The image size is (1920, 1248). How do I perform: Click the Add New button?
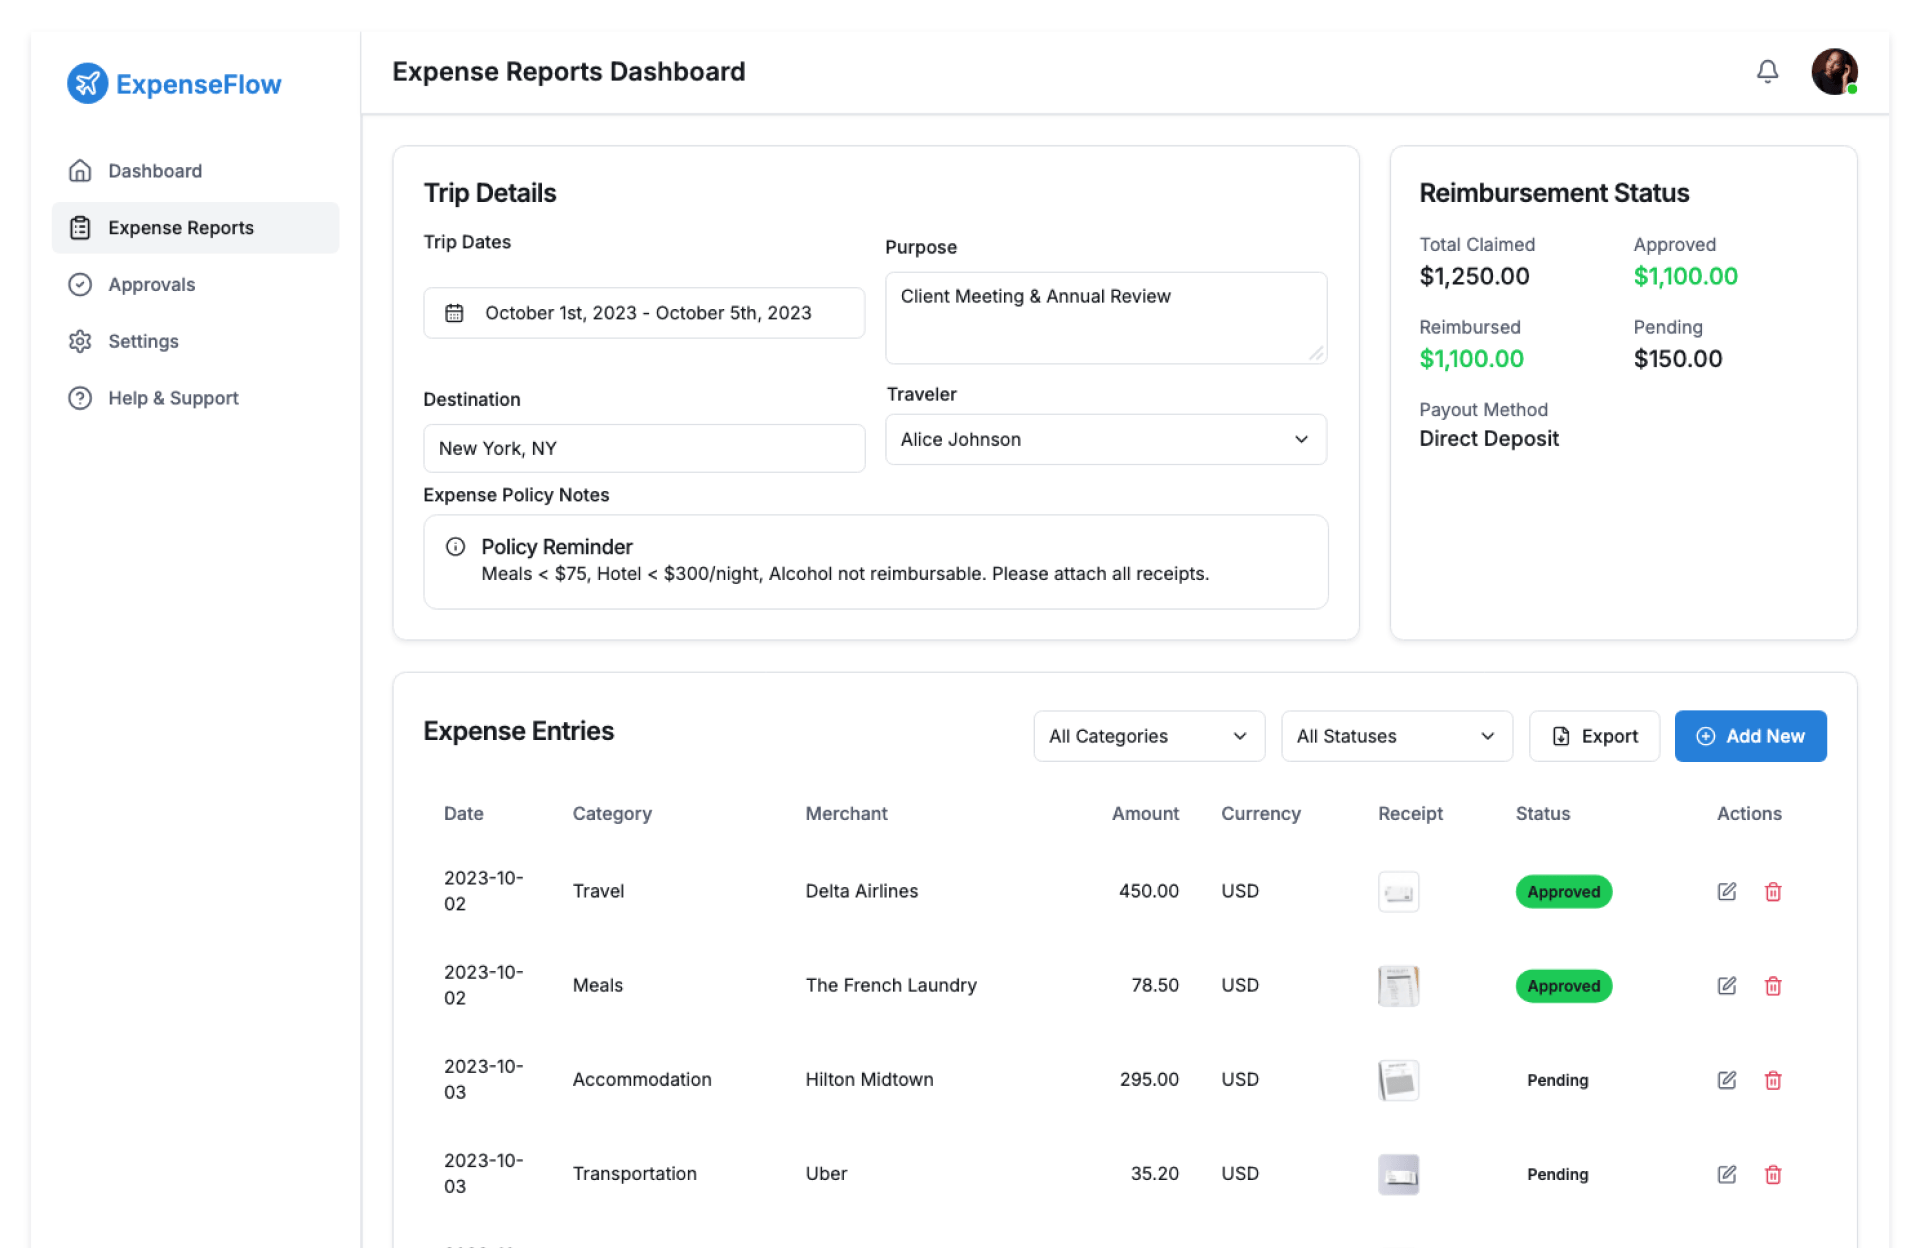pos(1749,736)
